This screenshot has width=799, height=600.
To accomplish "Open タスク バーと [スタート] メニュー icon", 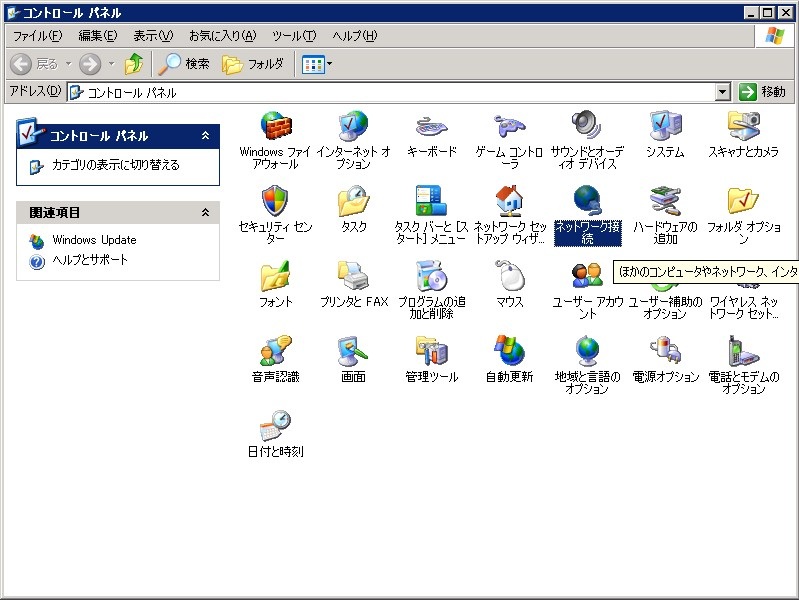I will point(432,201).
